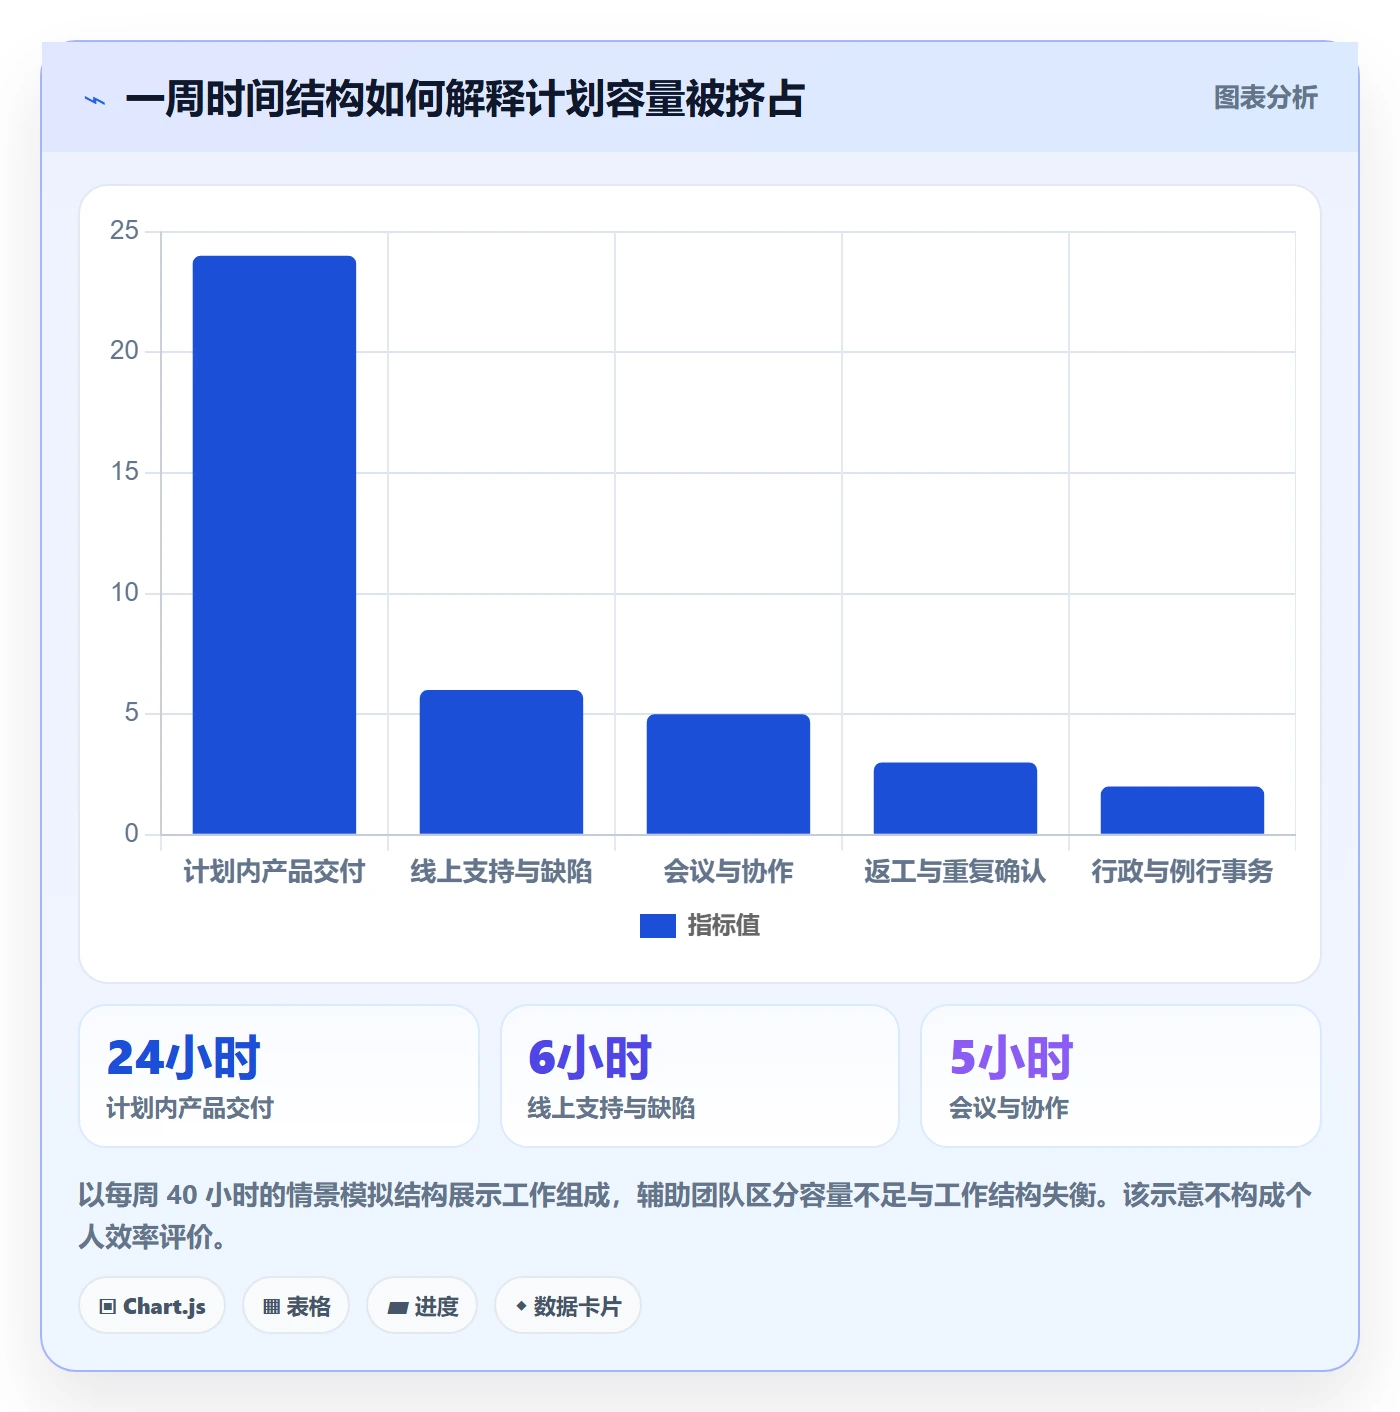
Task: Click the 行政与例行事务 x-axis label
Action: [x=1182, y=872]
